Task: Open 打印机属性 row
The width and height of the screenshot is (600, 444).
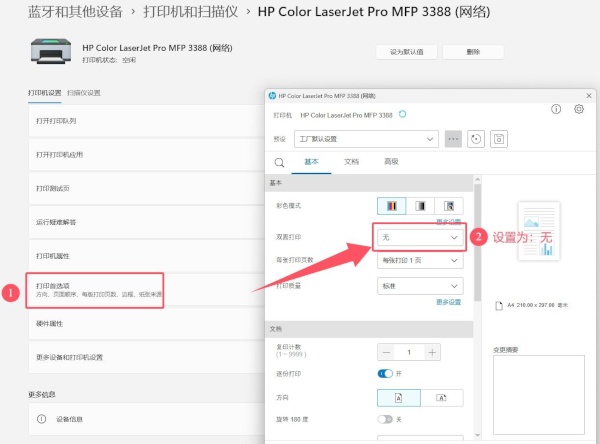Action: [x=147, y=256]
